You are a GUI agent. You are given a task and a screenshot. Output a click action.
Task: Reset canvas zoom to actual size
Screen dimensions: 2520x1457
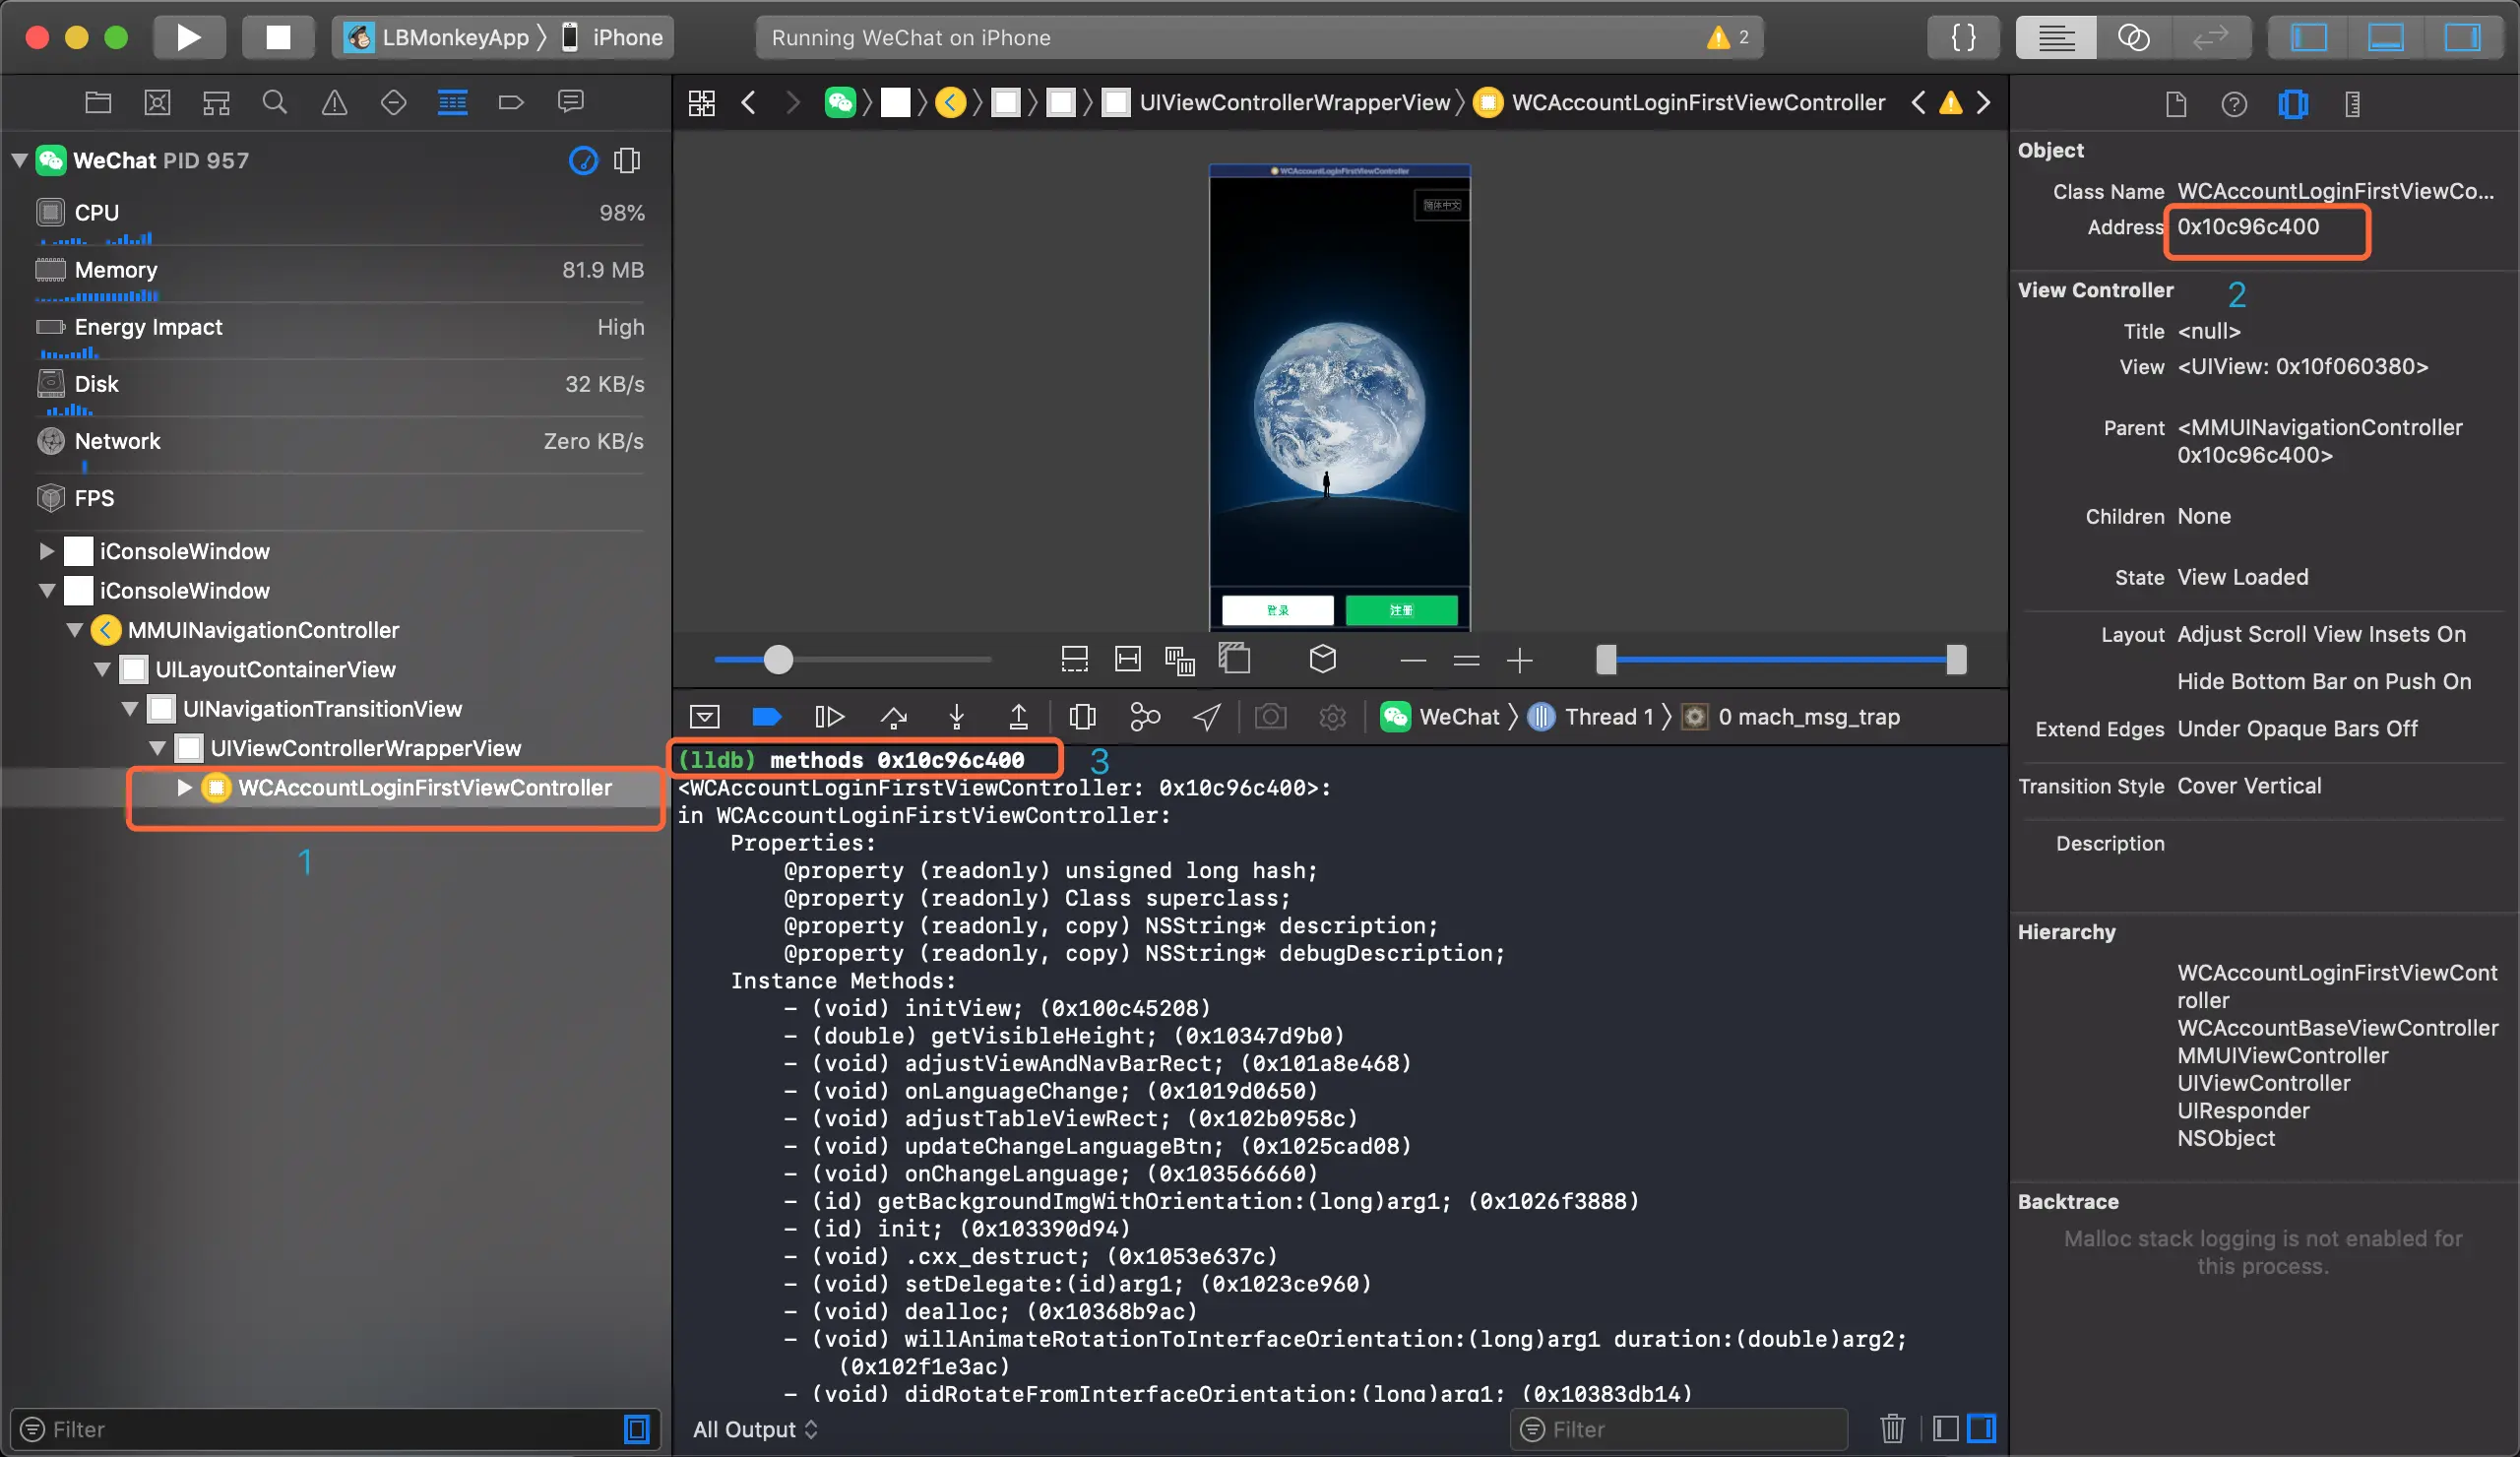[x=1466, y=660]
